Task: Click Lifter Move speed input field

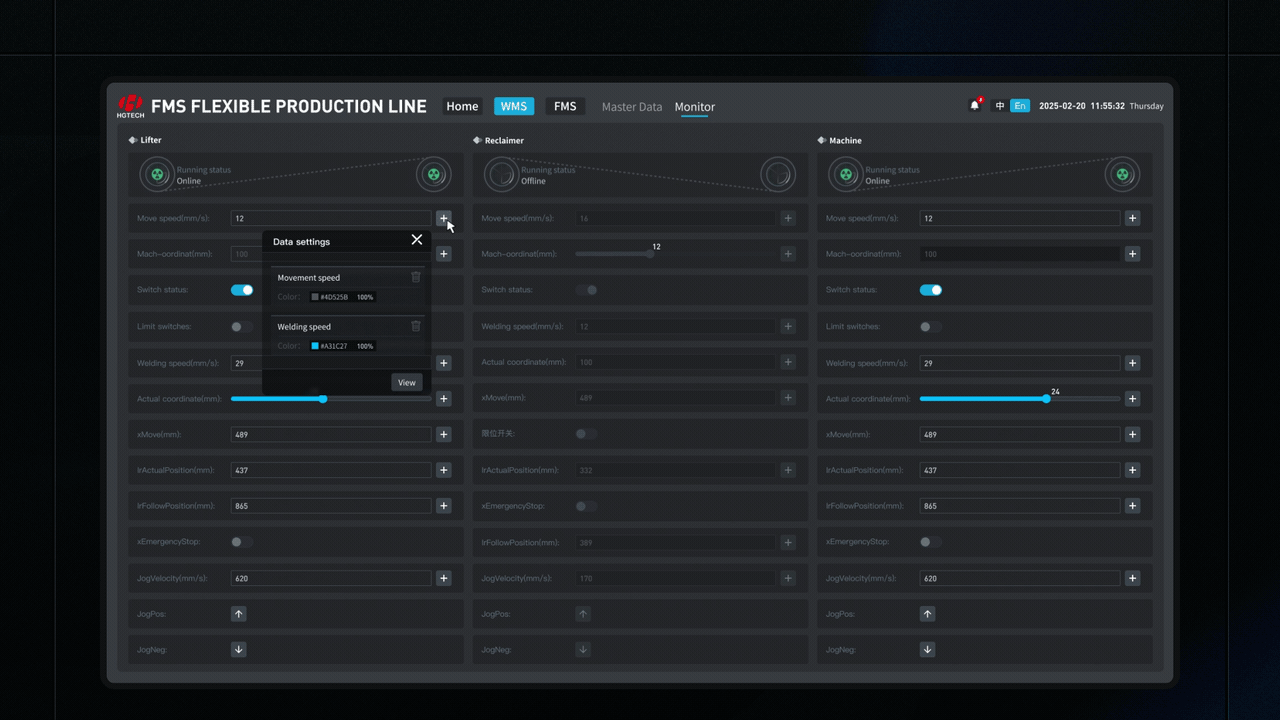Action: coord(331,218)
